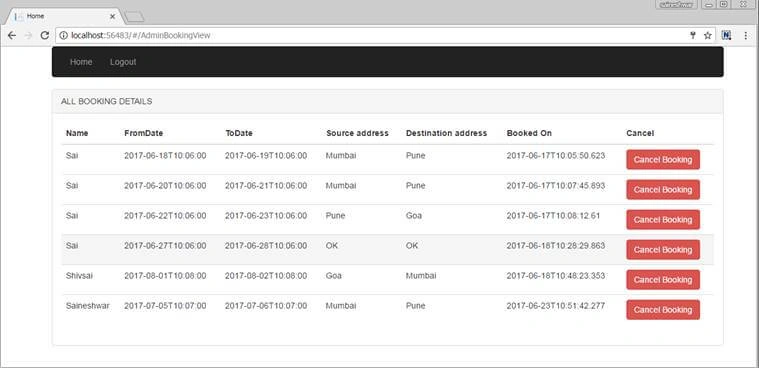Click Goa destination address cell
The height and width of the screenshot is (368, 759).
414,216
